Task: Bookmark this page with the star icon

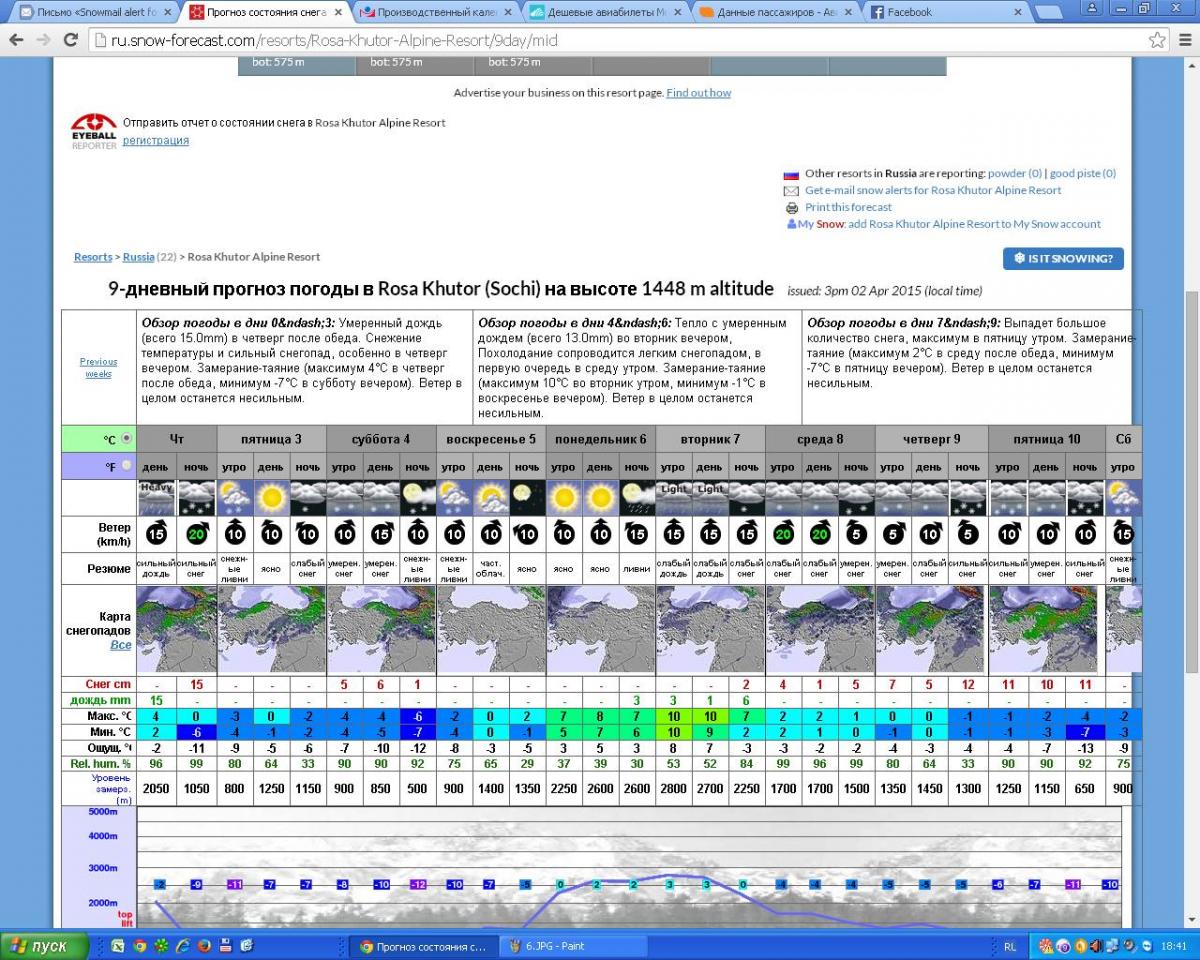Action: pos(1157,40)
